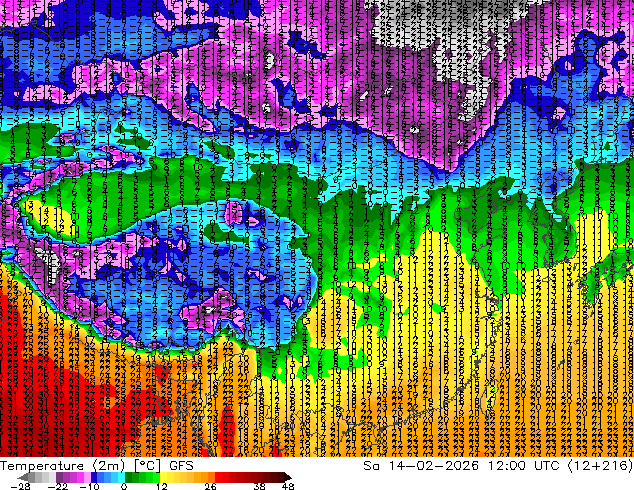Select the dark blue swatch above -10

pos(94,477)
